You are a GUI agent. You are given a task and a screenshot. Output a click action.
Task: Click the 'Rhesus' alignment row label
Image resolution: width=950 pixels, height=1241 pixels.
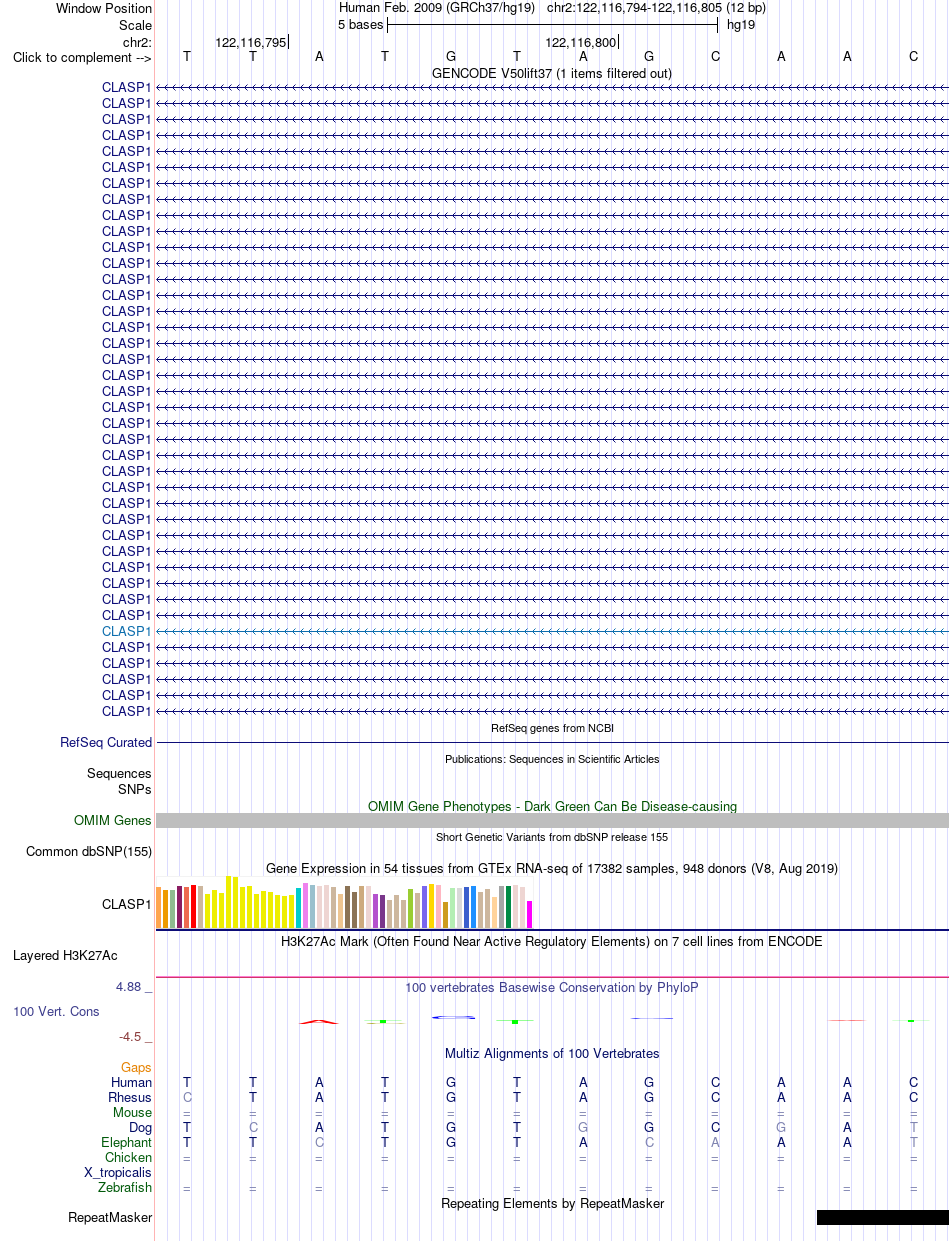(x=130, y=1097)
